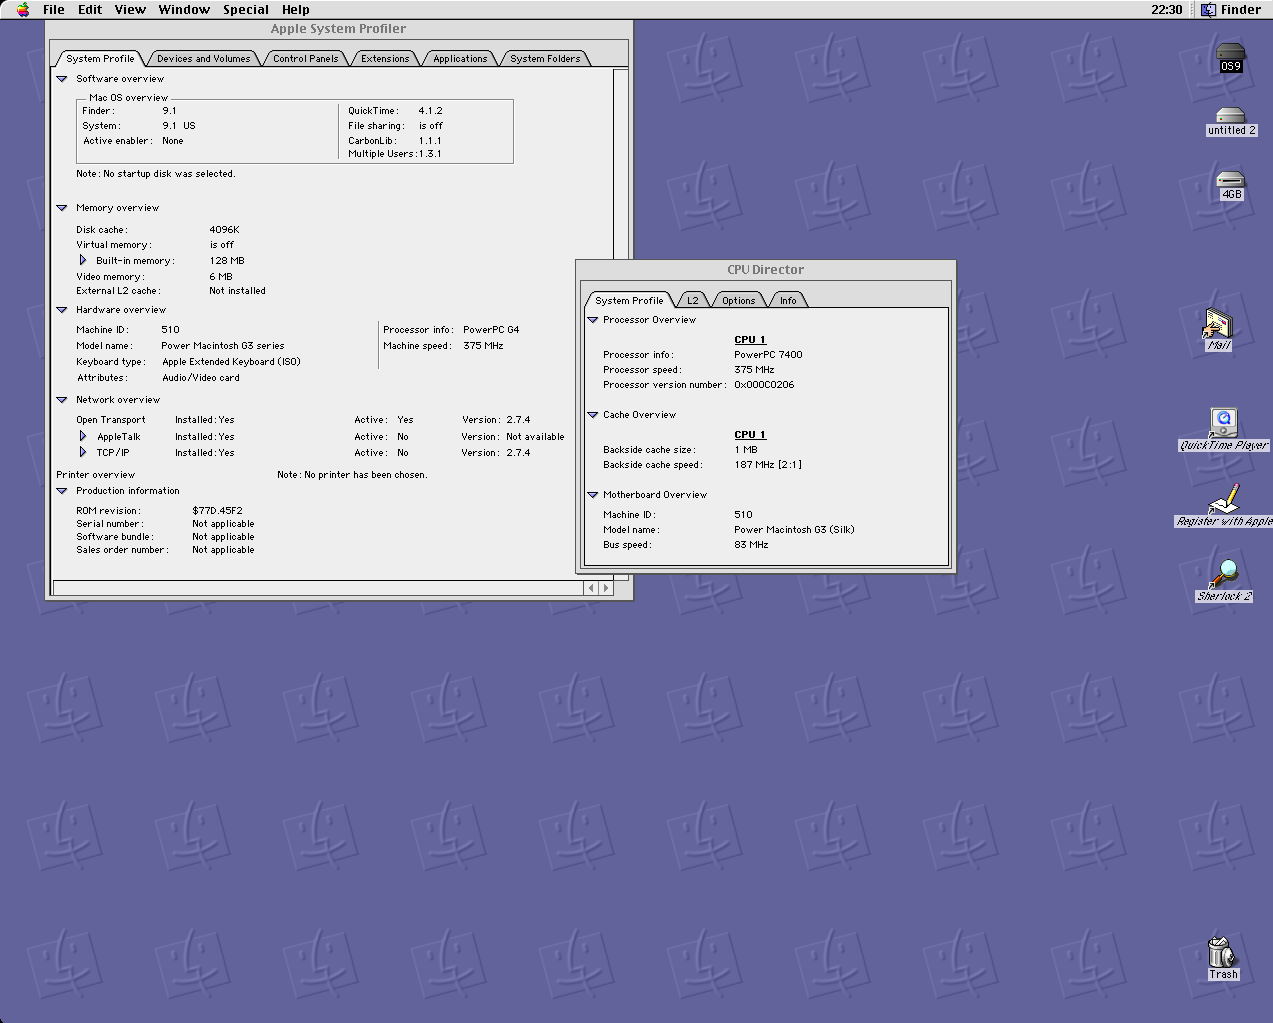Click 'Note: No printer has been chosen.'
1273x1023 pixels.
pyautogui.click(x=352, y=475)
